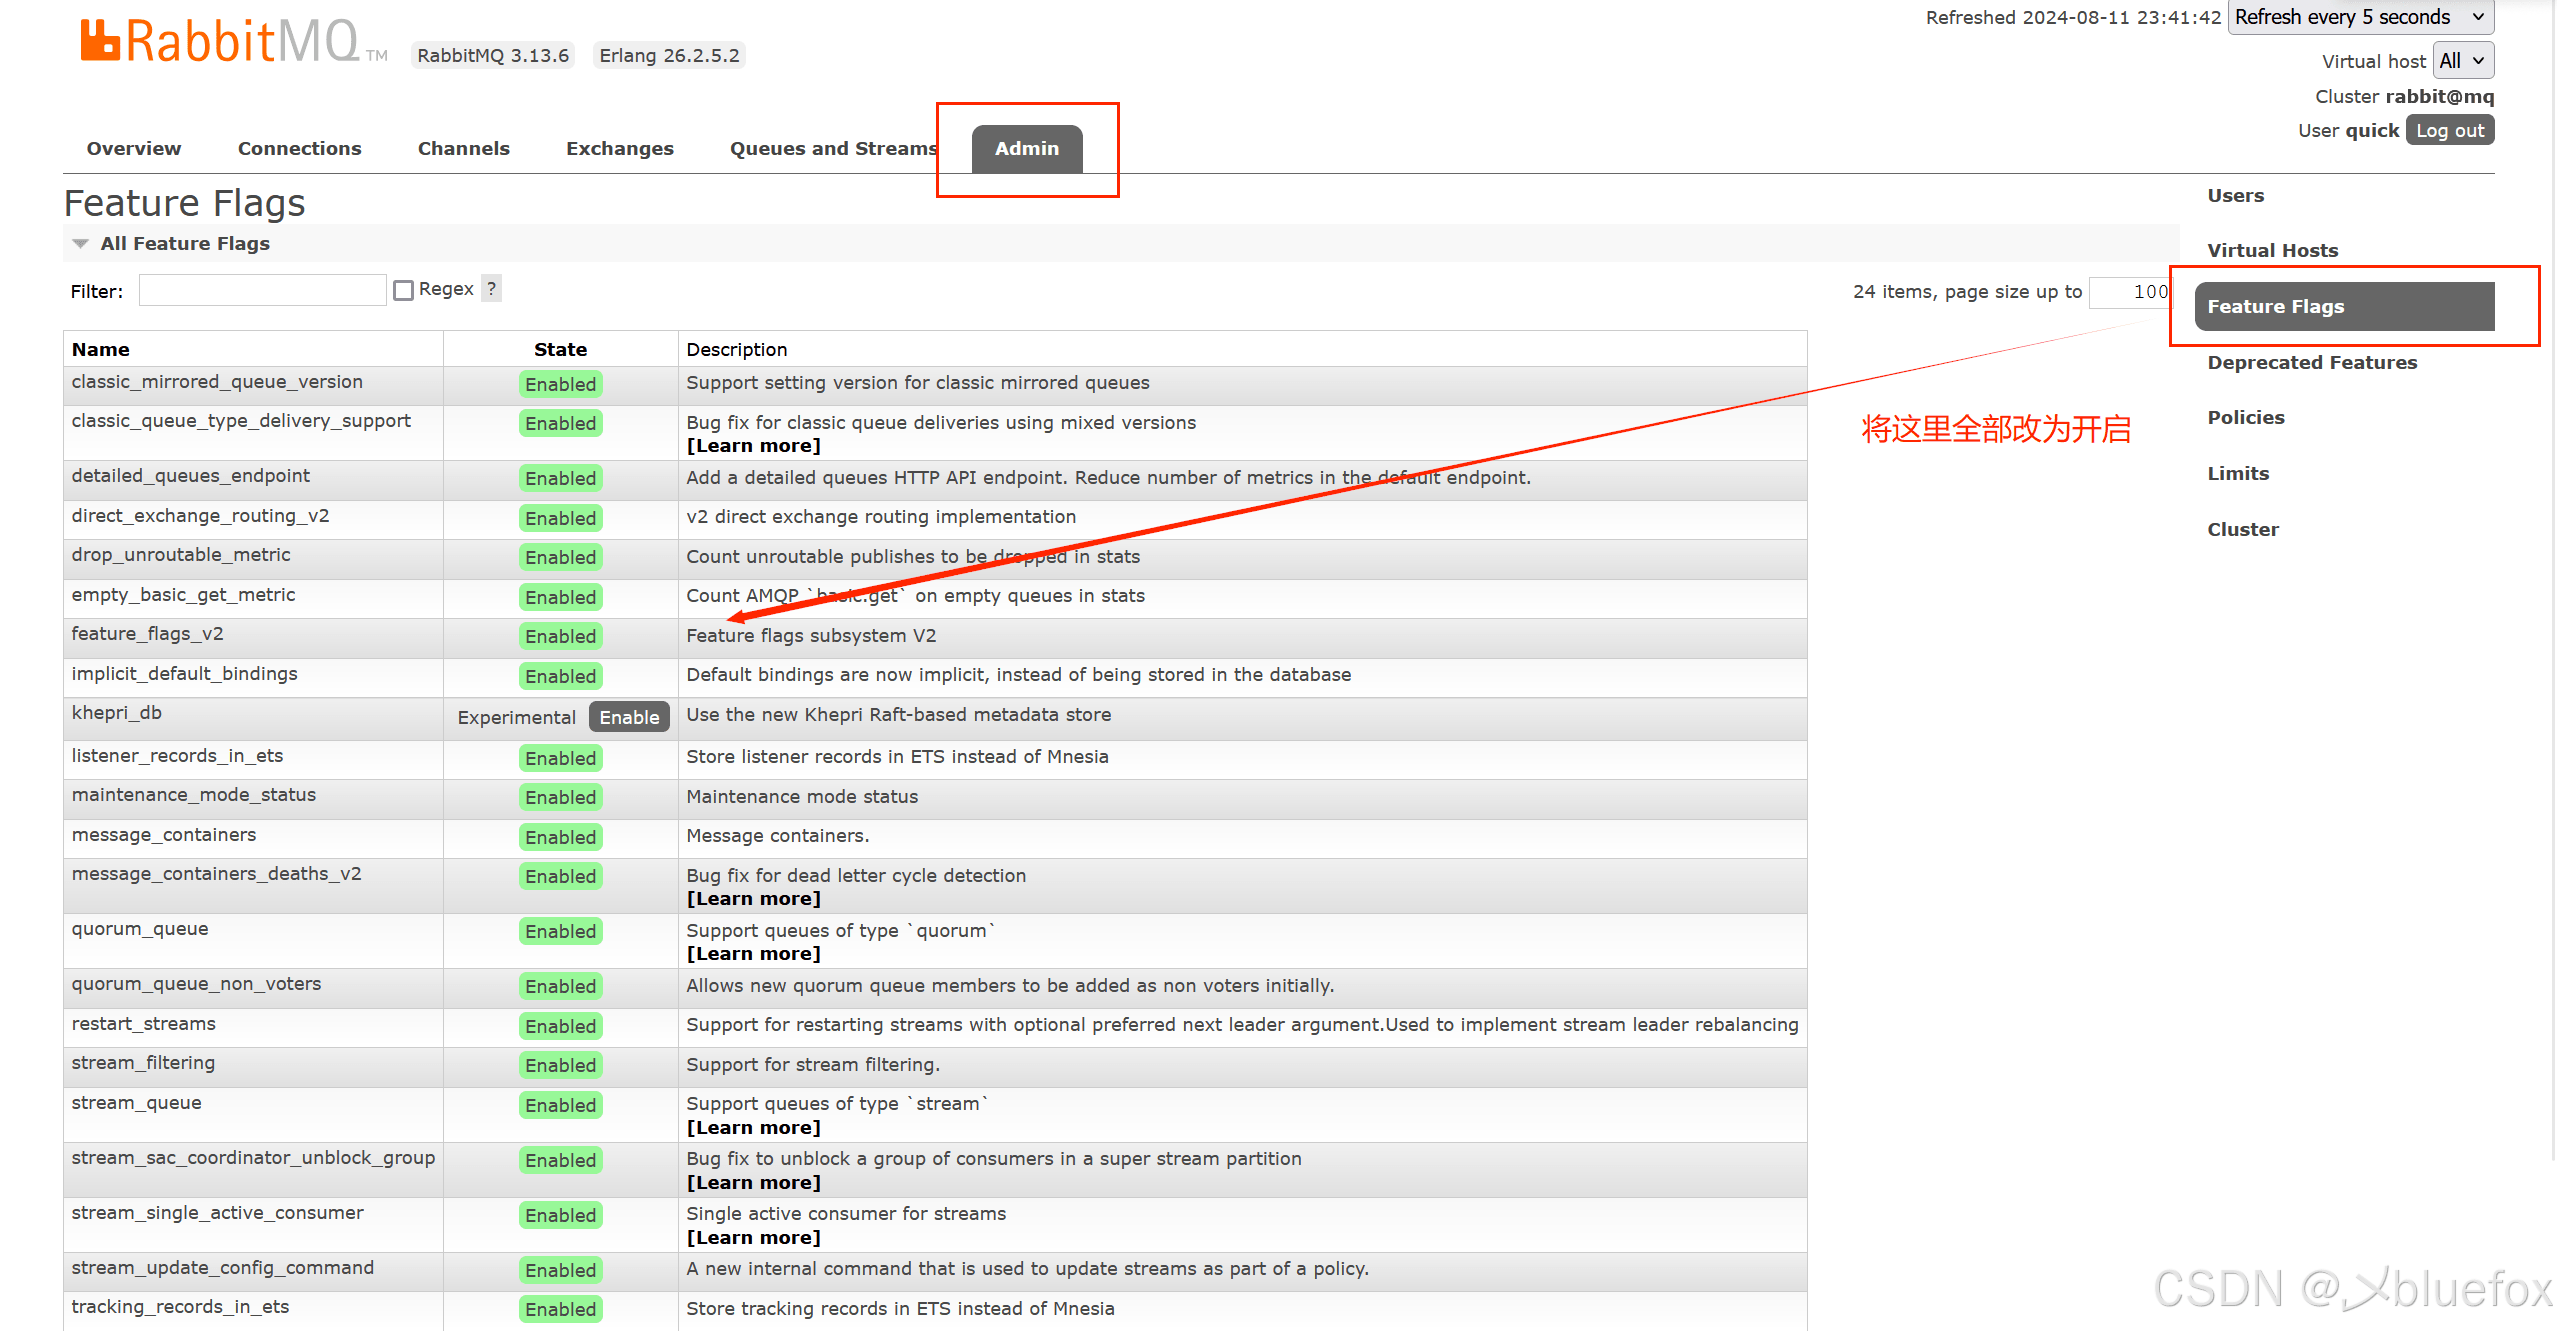Enable the khepri_db experimental flag
This screenshot has height=1331, width=2557.
pos(629,717)
